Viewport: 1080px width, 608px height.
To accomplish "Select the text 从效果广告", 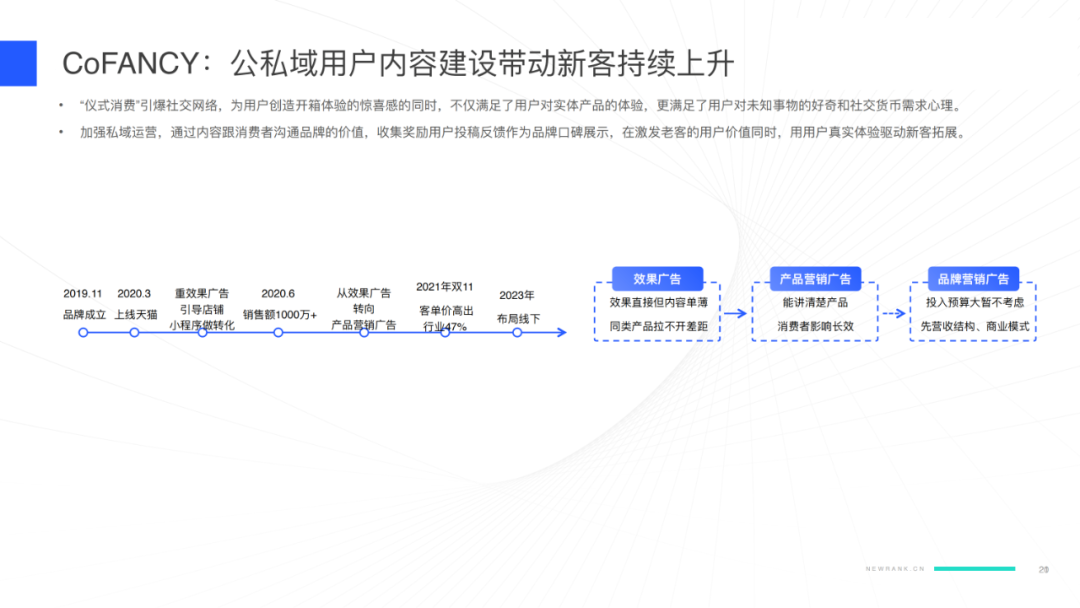I will pyautogui.click(x=364, y=293).
